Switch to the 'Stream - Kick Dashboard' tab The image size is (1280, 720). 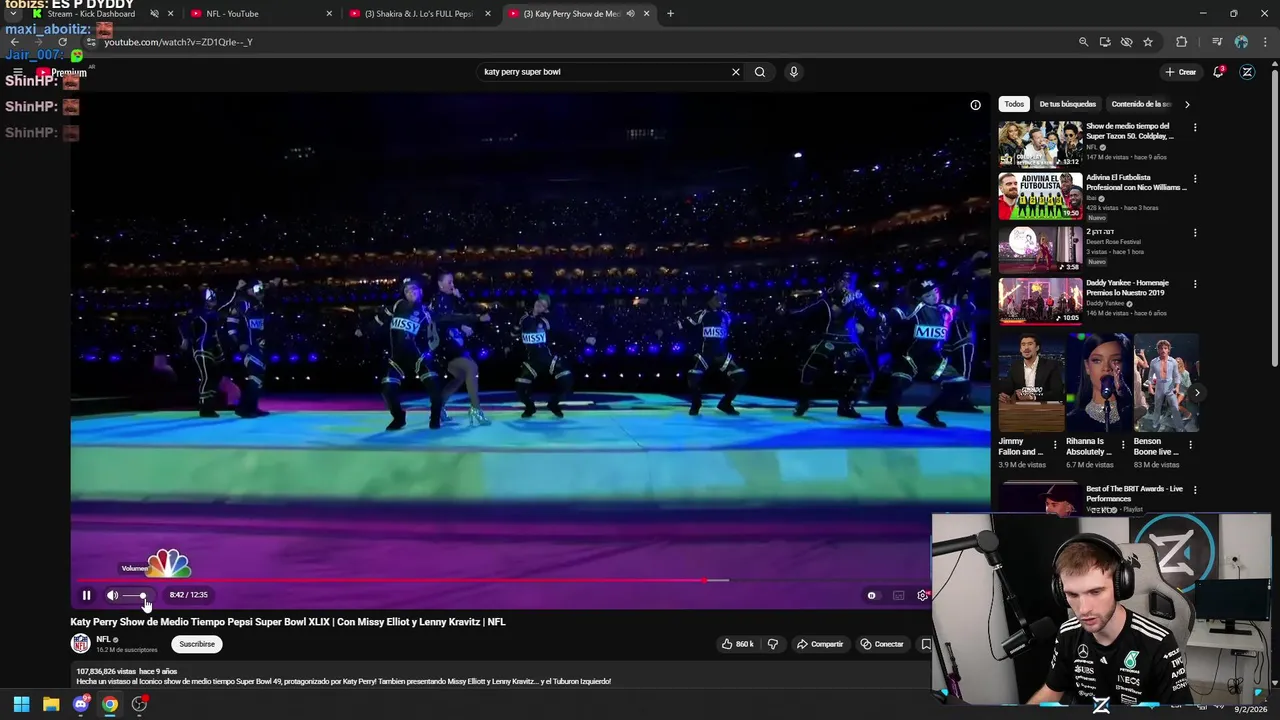click(x=90, y=14)
